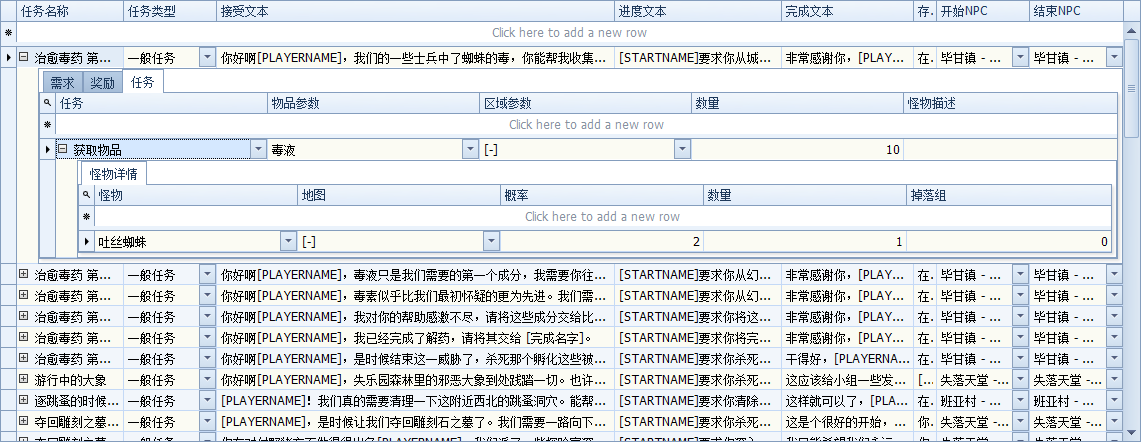Switch to the 需求 tab
This screenshot has height=442, width=1141.
point(62,83)
